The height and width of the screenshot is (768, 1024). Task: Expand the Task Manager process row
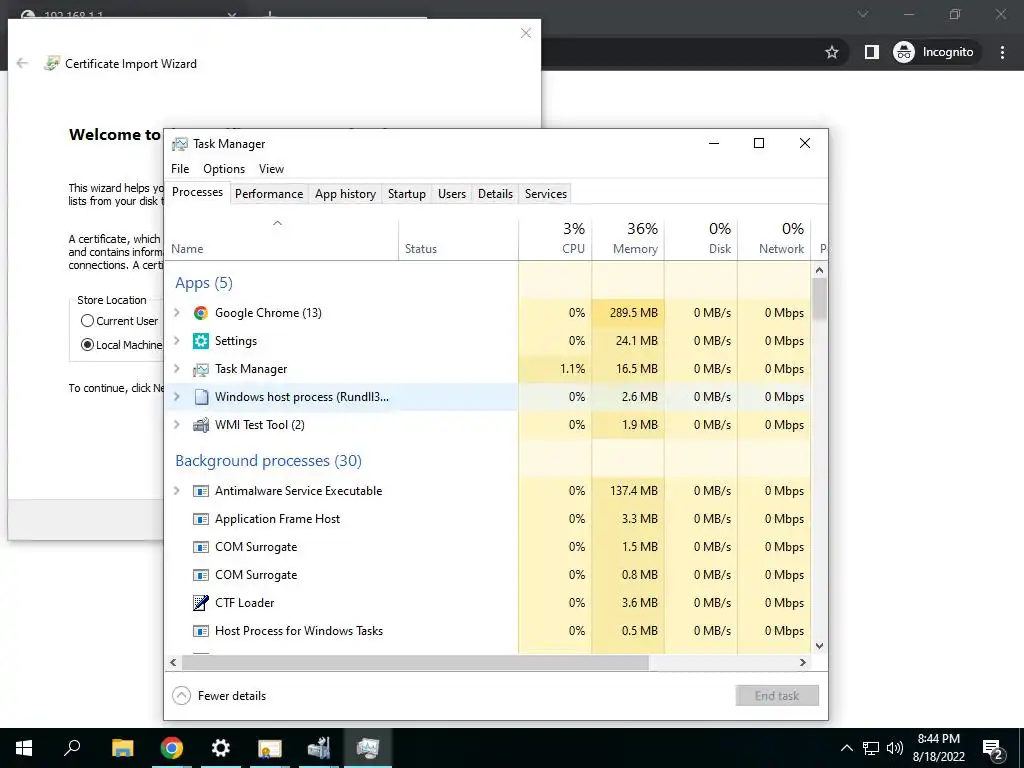point(176,369)
